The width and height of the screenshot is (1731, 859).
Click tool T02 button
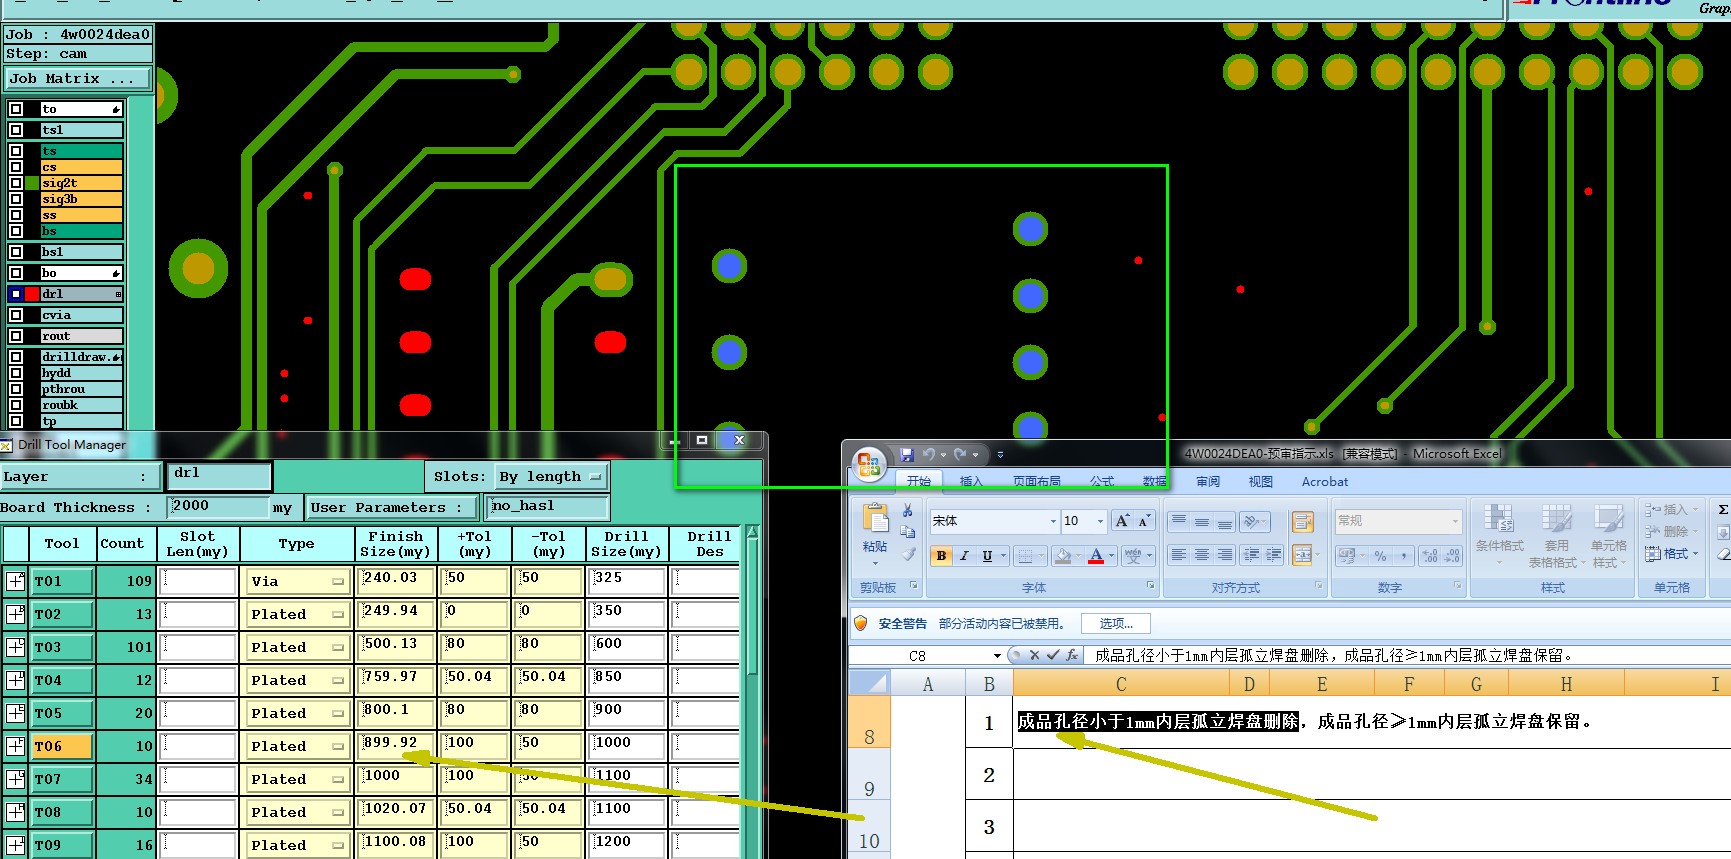pos(62,614)
